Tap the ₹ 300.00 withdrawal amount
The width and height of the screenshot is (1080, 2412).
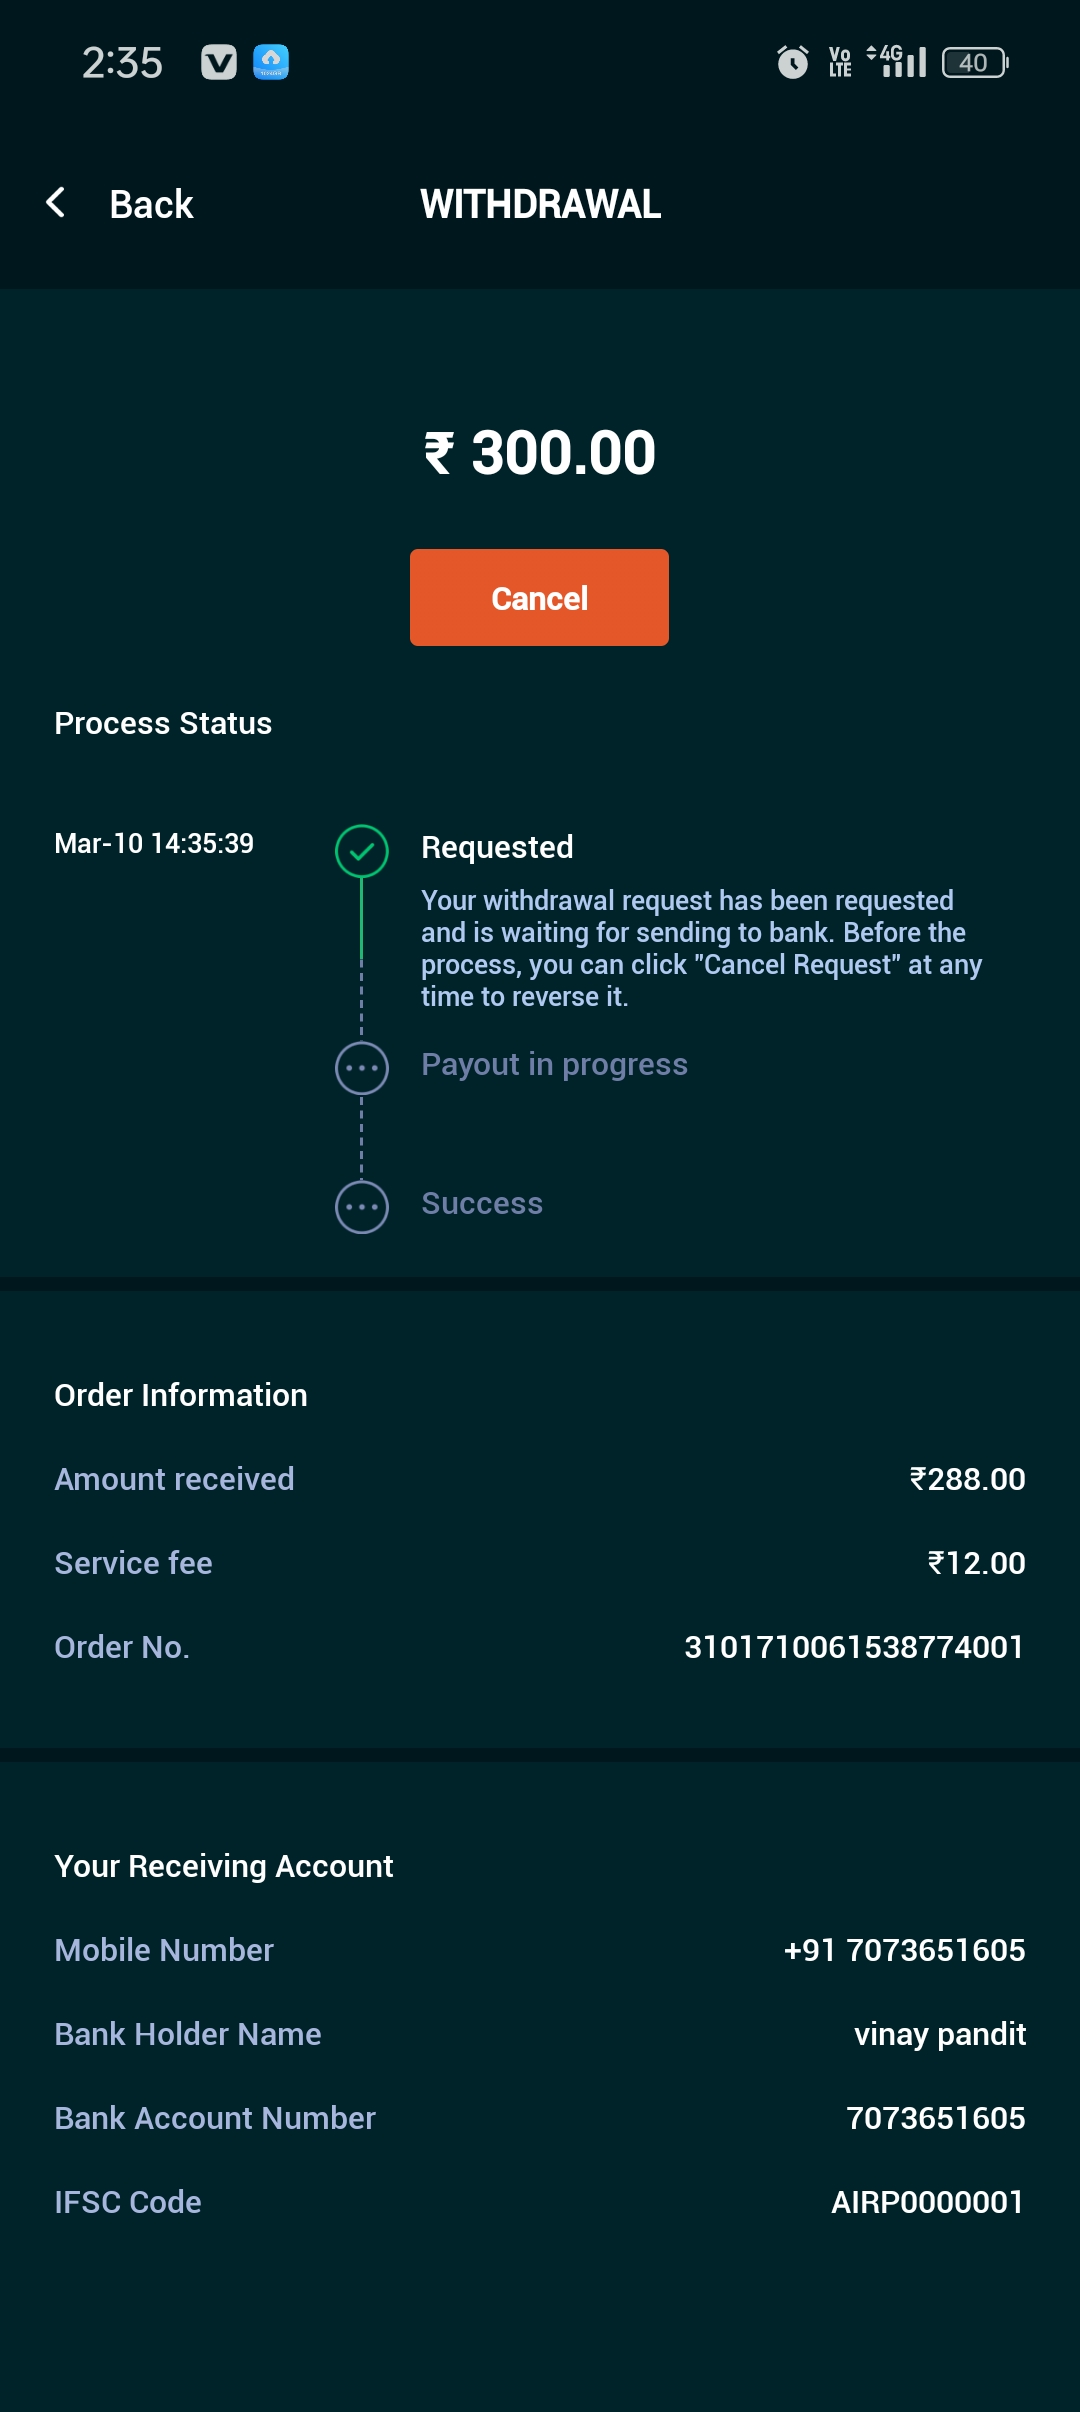540,453
